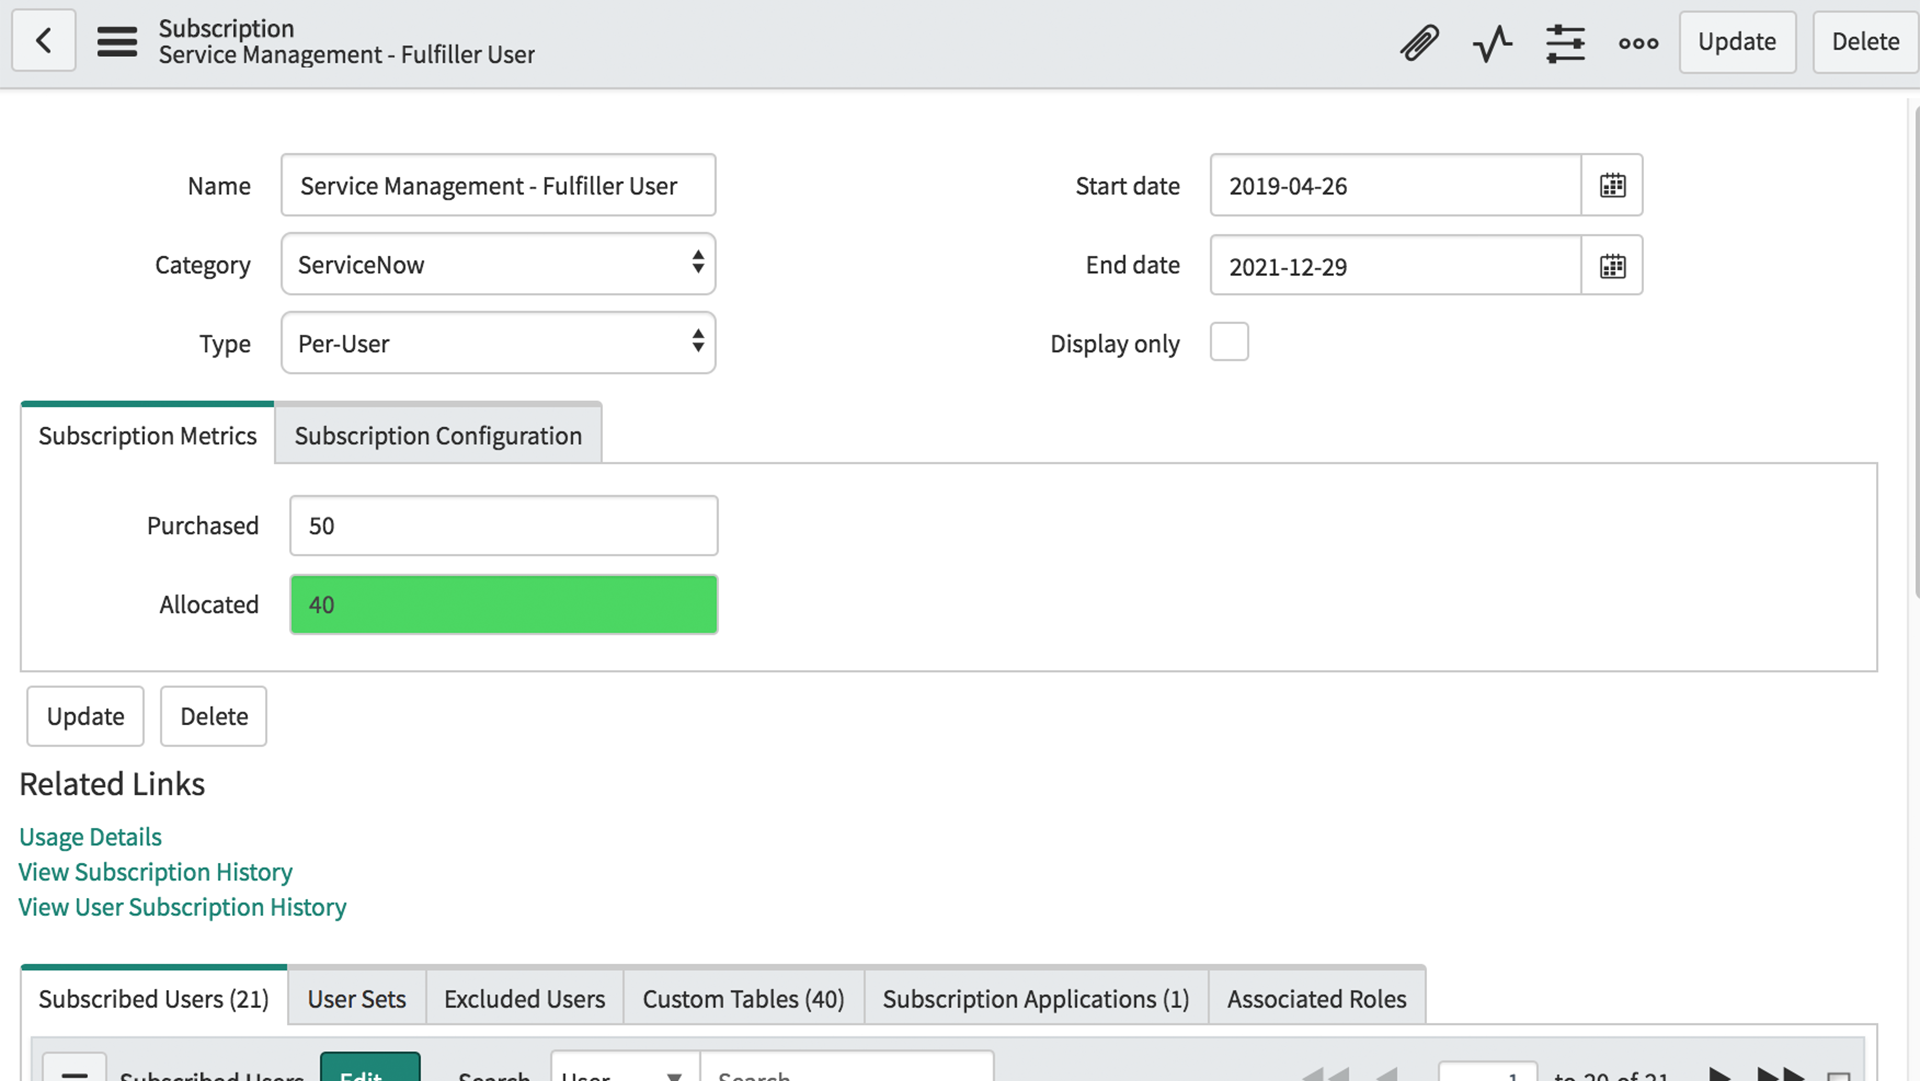Click the Edit button for Subscribed Users
This screenshot has width=1920, height=1081.
point(370,1074)
